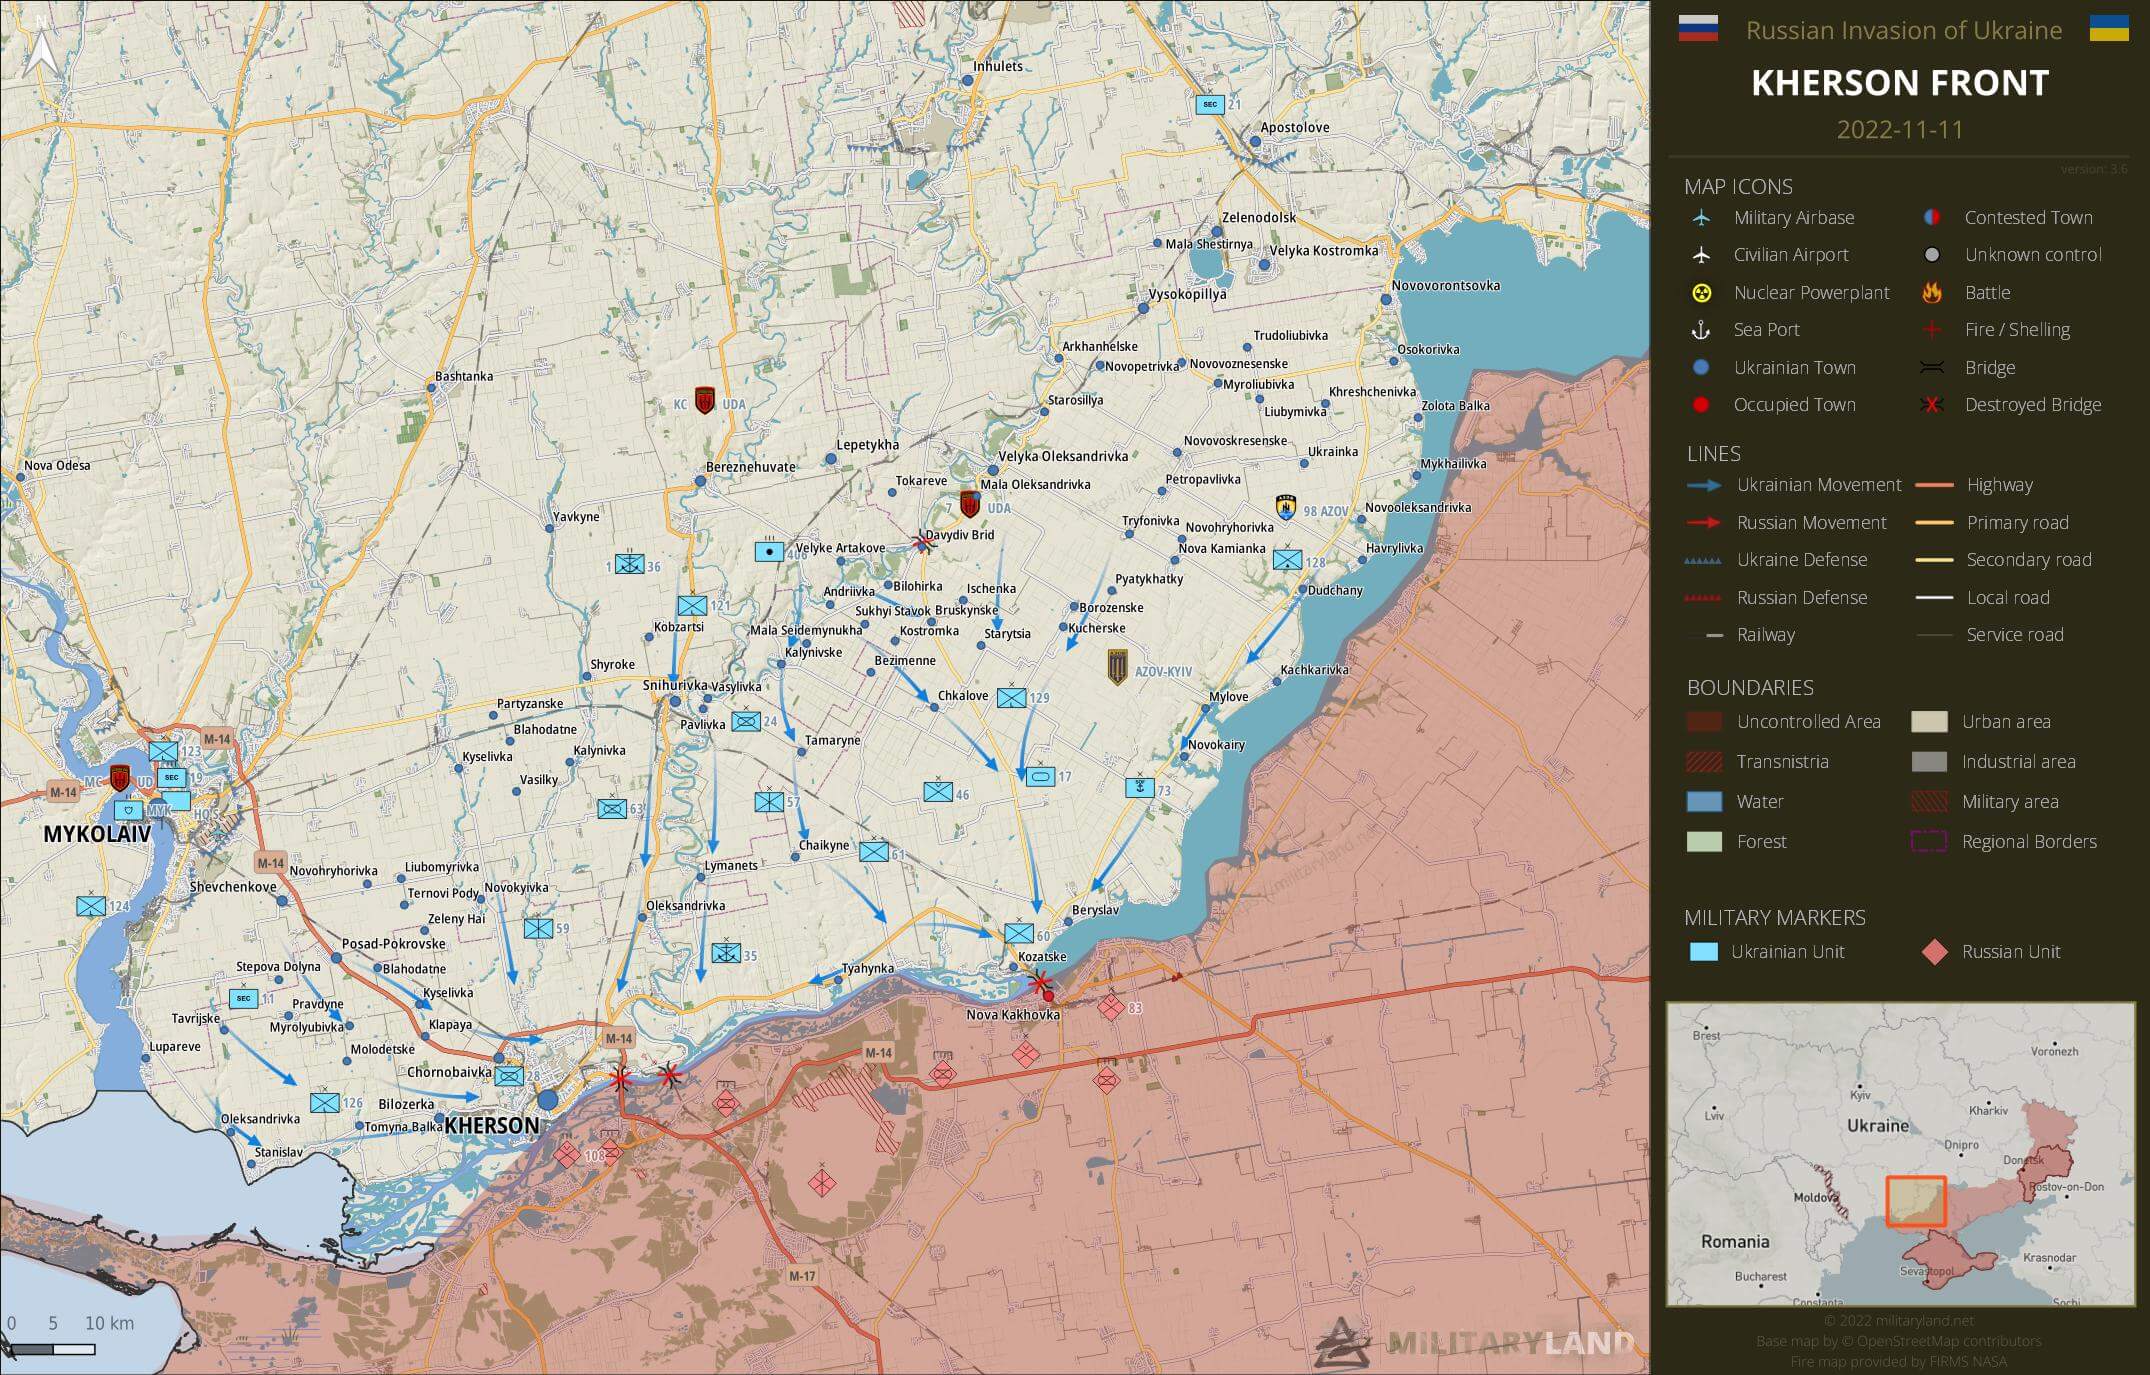The image size is (2150, 1375).
Task: Open the Ukraine overview inset map
Action: [1900, 1154]
